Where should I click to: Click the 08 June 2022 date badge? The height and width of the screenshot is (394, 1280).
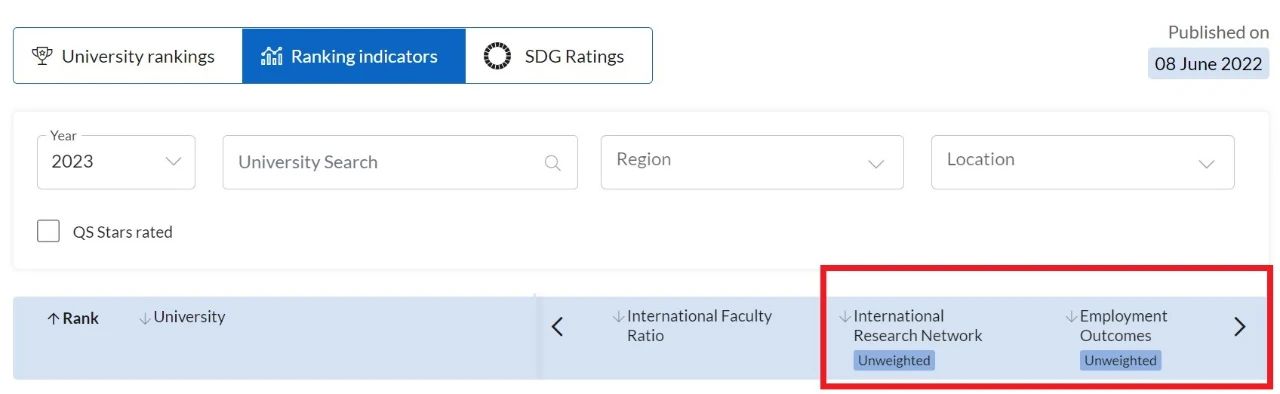point(1208,63)
